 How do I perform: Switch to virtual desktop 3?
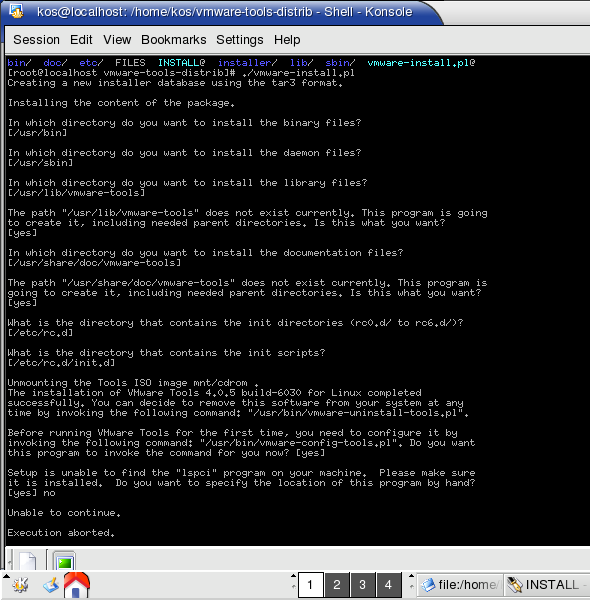click(x=362, y=585)
